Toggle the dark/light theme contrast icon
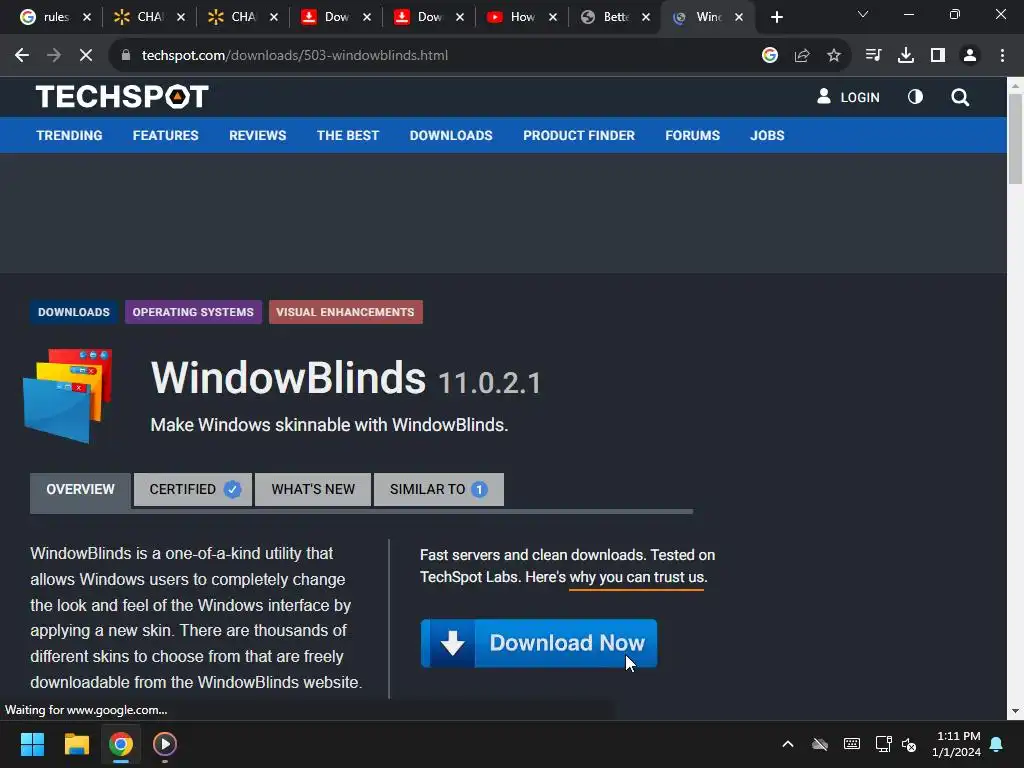 pyautogui.click(x=915, y=97)
